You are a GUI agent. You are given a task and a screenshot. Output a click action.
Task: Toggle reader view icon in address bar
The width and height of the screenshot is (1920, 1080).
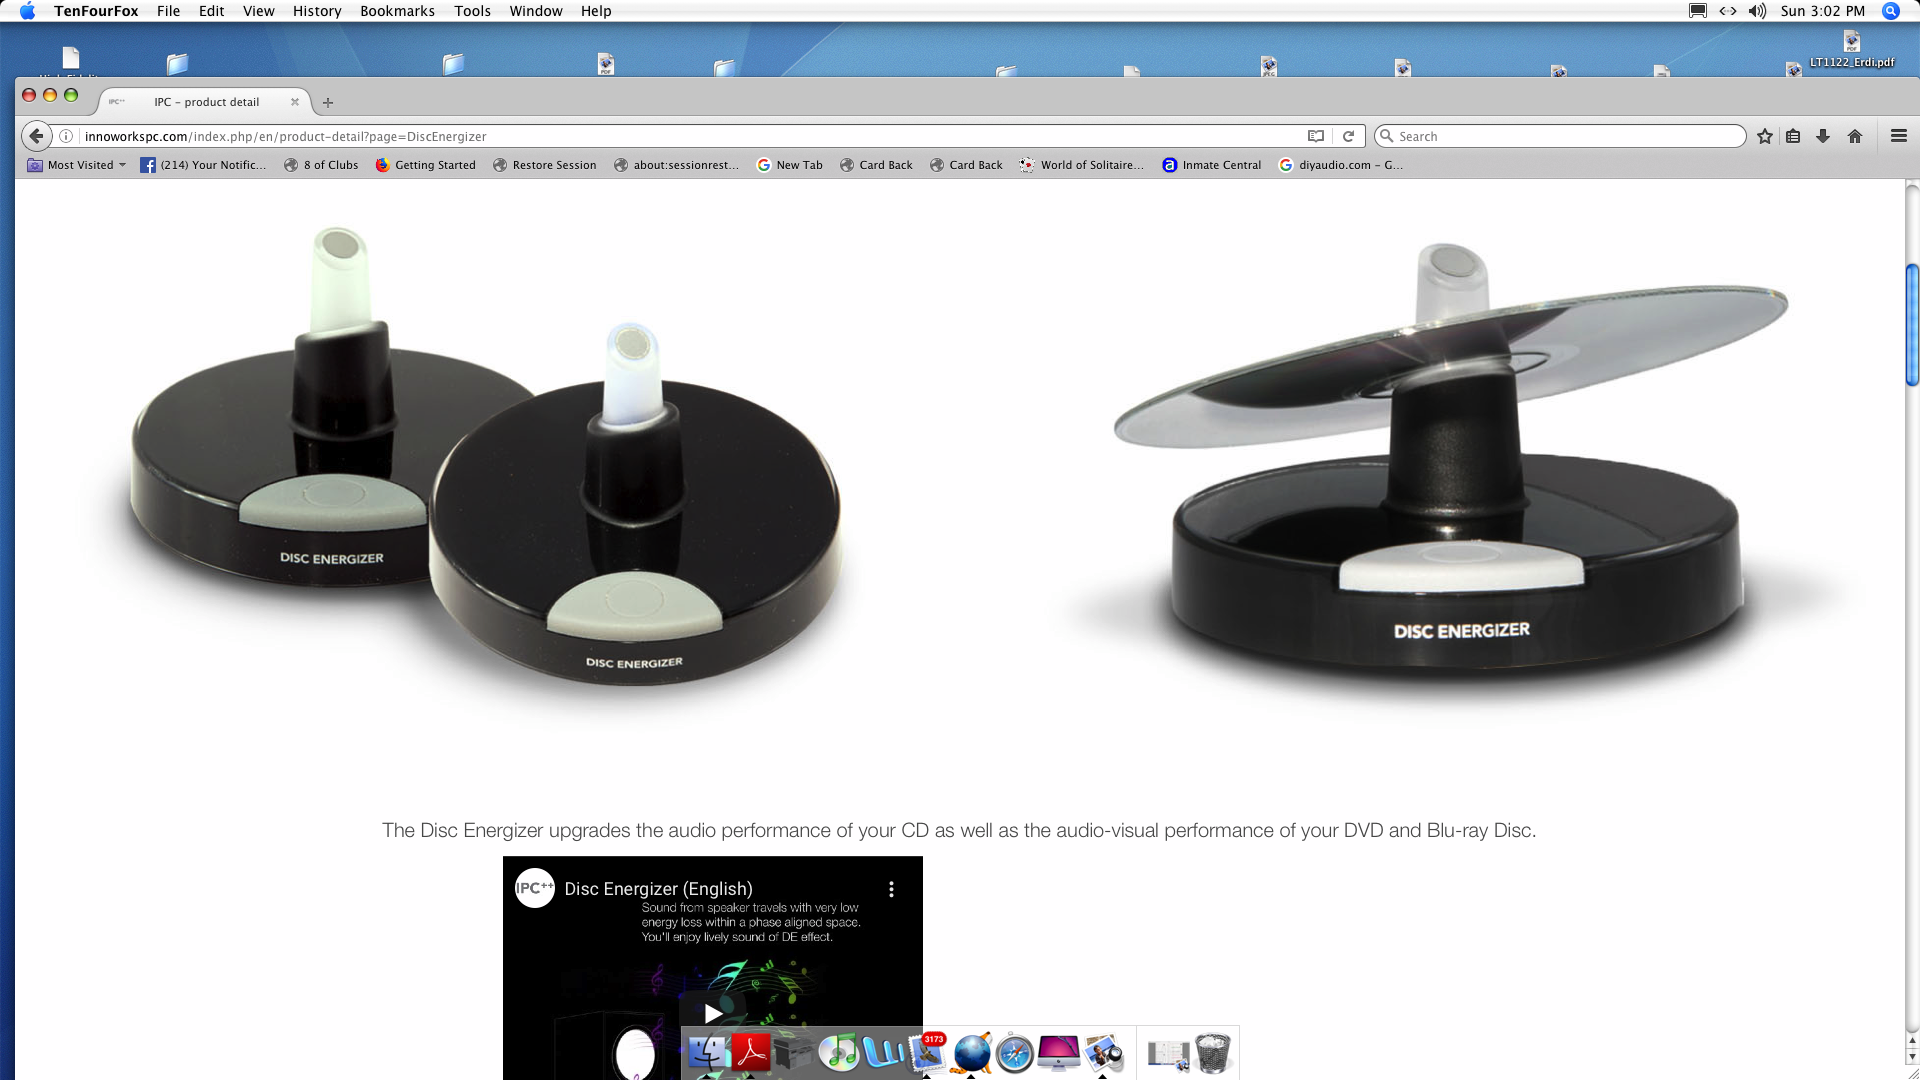(x=1316, y=136)
